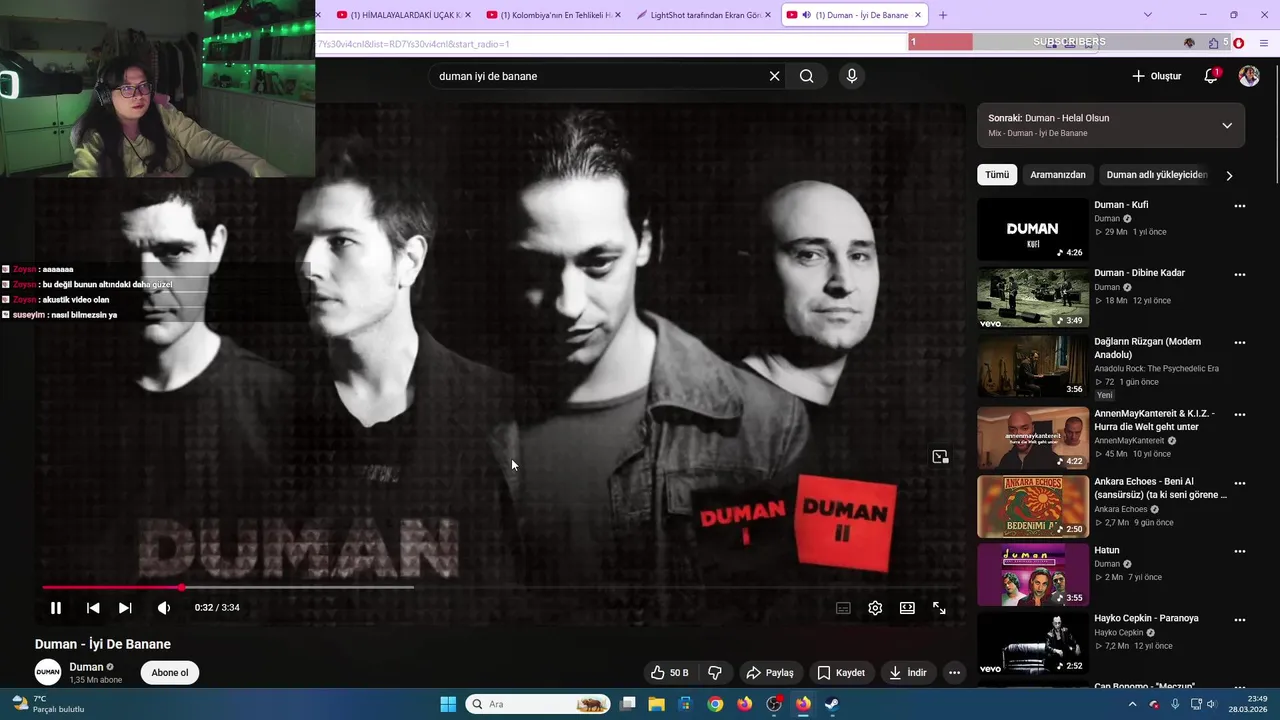Select the Tümü filter chip
The width and height of the screenshot is (1280, 720).
(x=997, y=175)
